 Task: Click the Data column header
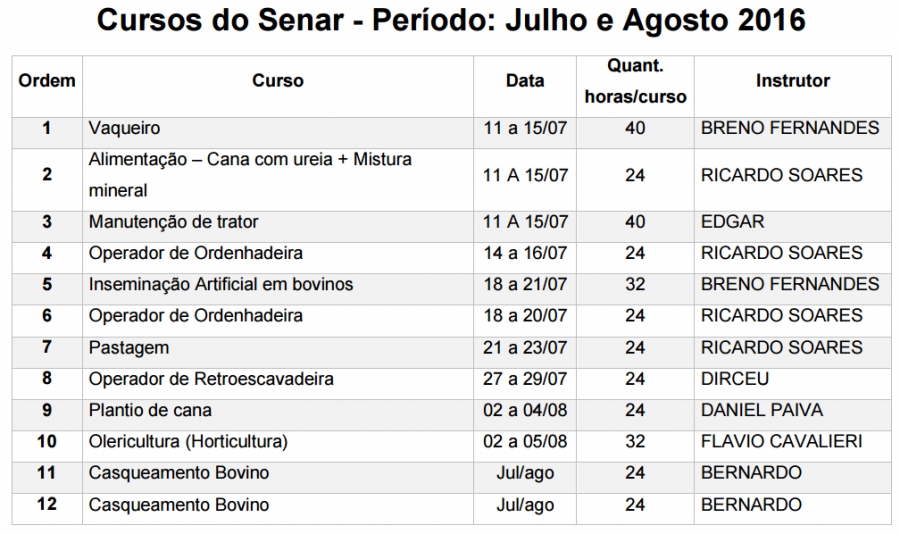[525, 80]
